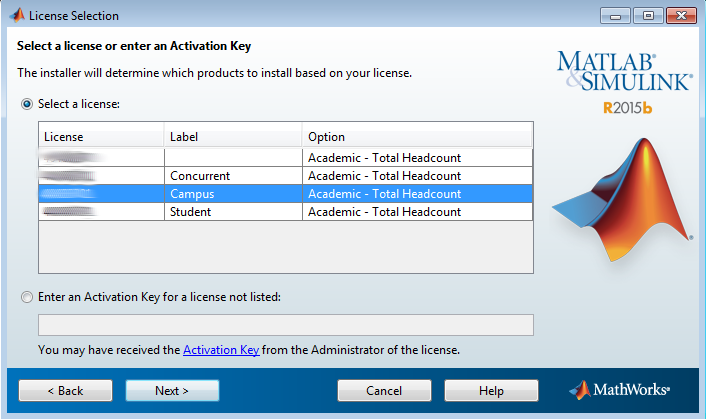Click Option cell of the Student row
Screen dimensions: 706x419
click(x=417, y=212)
